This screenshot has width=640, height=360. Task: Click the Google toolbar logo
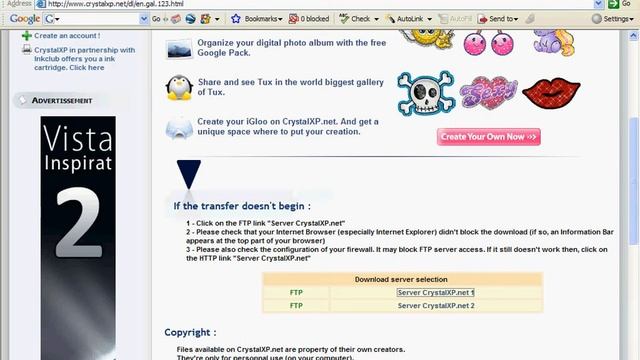pyautogui.click(x=24, y=19)
